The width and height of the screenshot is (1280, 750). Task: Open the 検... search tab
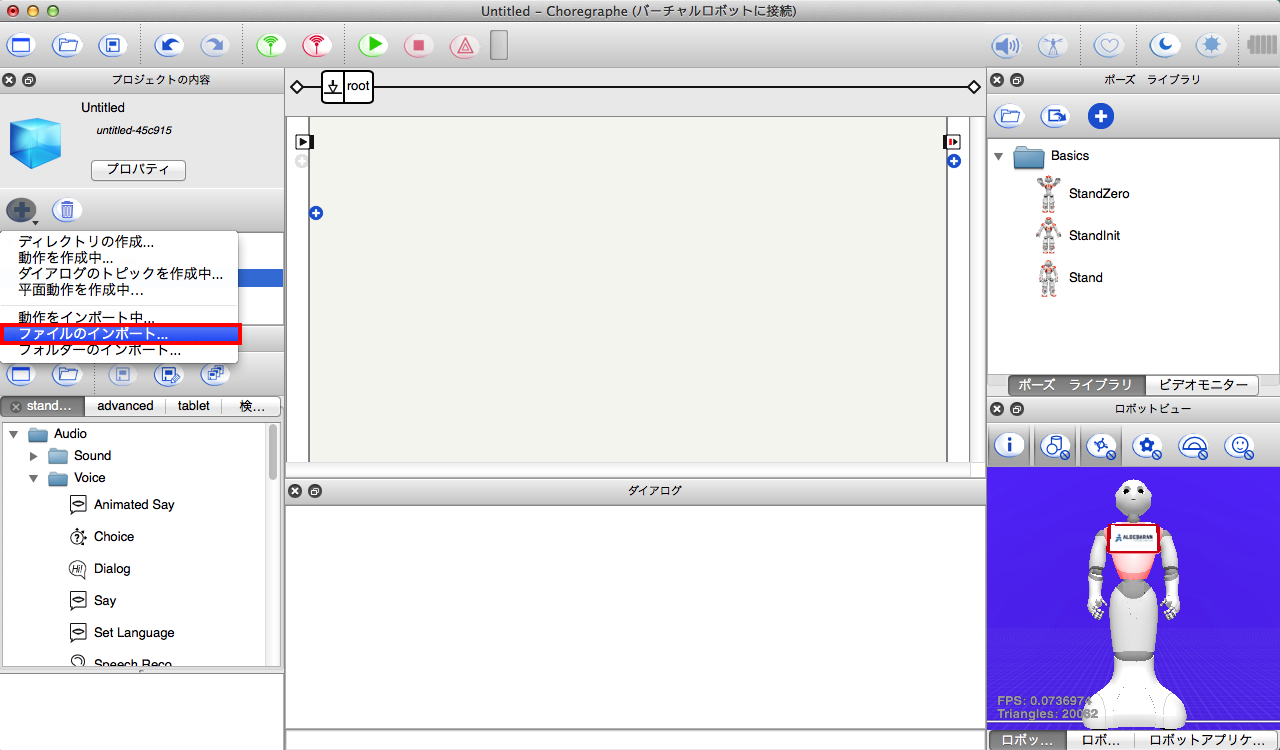(252, 406)
